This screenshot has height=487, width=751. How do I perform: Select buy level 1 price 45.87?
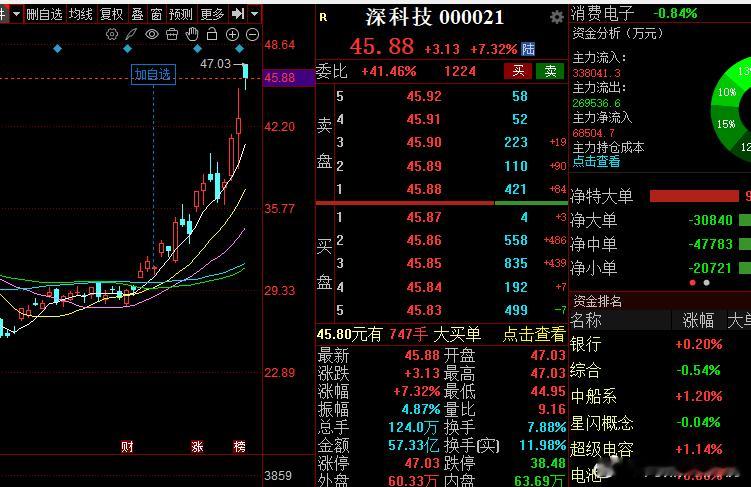coord(424,217)
